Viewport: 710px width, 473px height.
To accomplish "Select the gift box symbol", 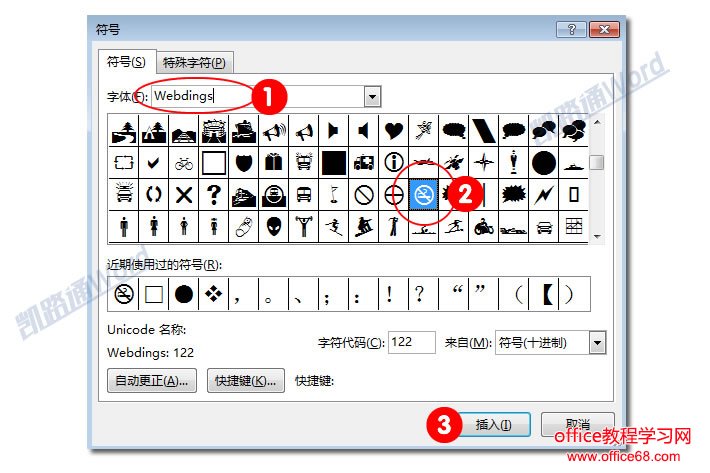I will click(273, 162).
